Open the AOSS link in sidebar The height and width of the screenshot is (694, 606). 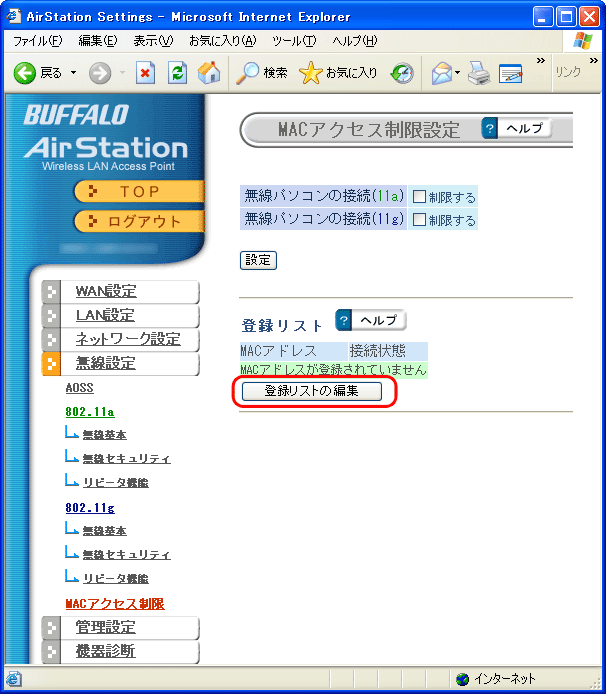tap(79, 388)
